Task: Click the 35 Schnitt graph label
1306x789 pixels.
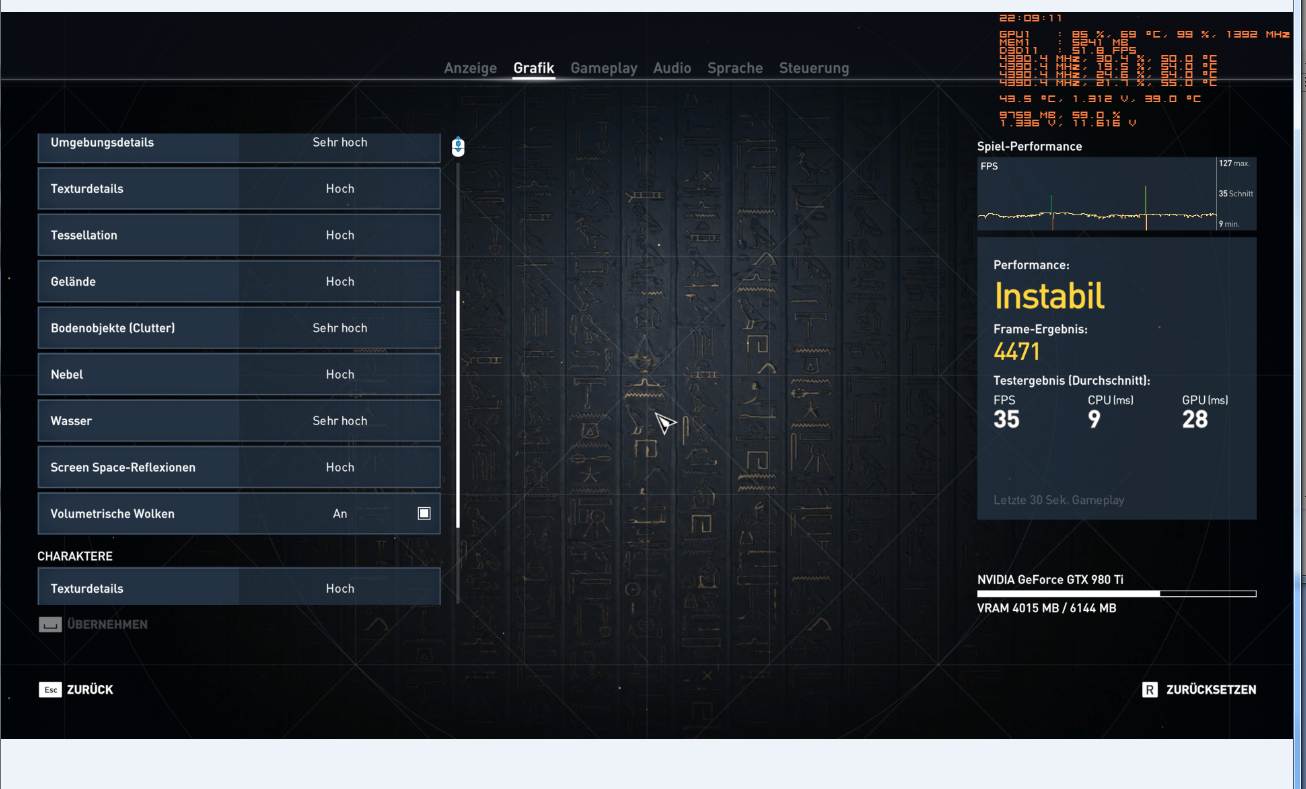Action: [x=1236, y=194]
